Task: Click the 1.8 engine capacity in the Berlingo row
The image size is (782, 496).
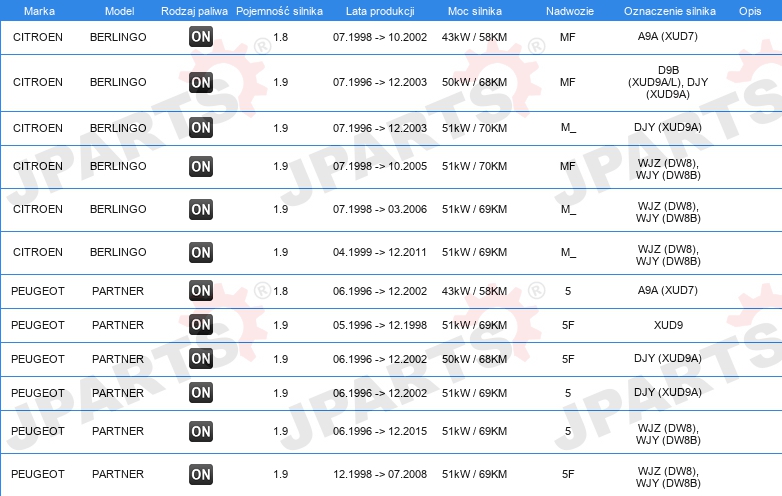Action: point(281,37)
